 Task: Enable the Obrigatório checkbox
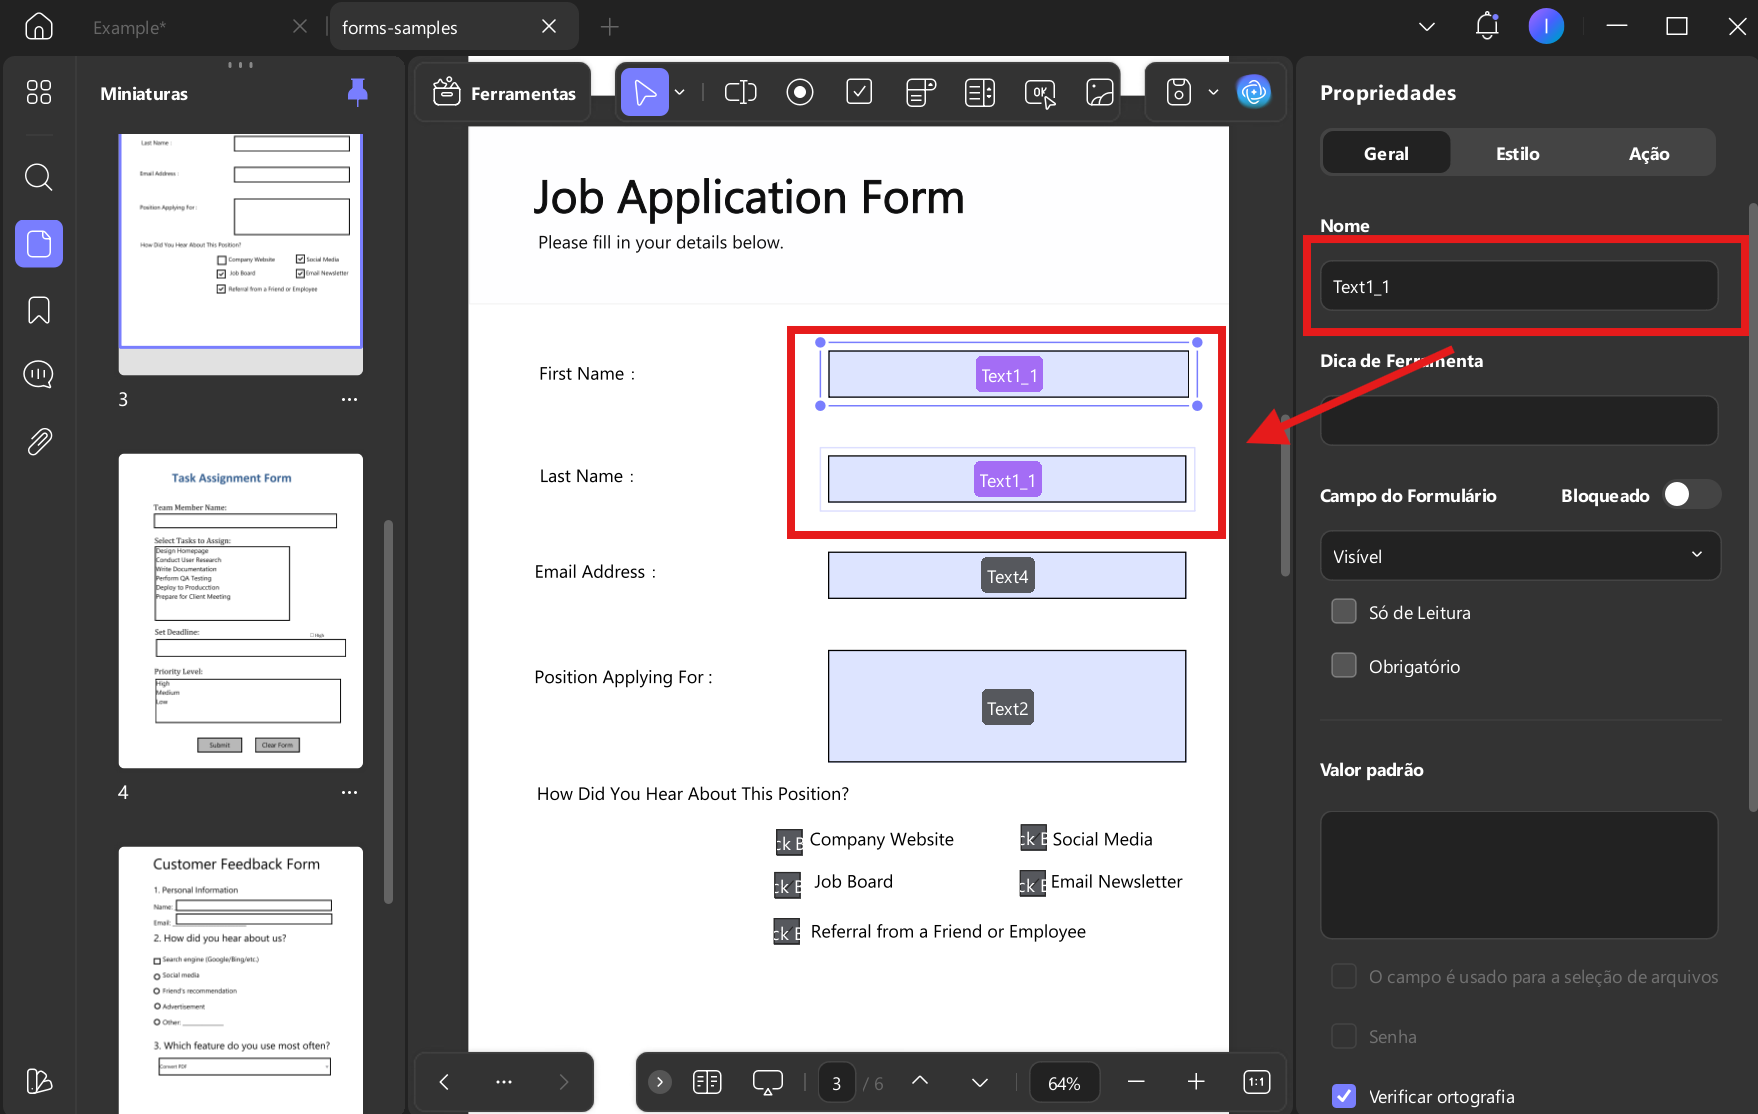coord(1344,666)
